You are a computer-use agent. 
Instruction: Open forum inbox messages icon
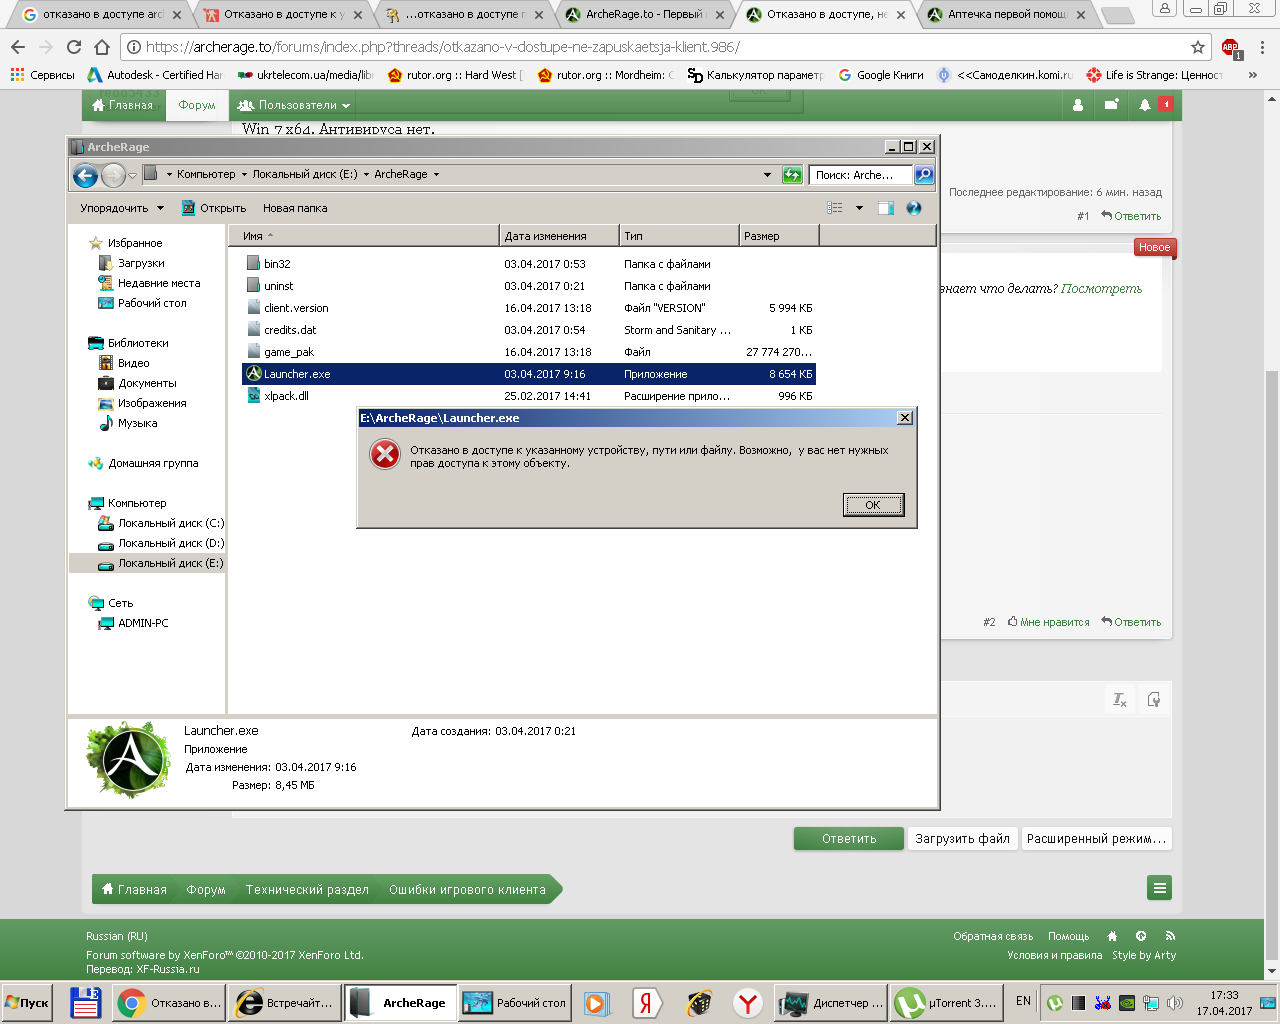(x=1111, y=104)
